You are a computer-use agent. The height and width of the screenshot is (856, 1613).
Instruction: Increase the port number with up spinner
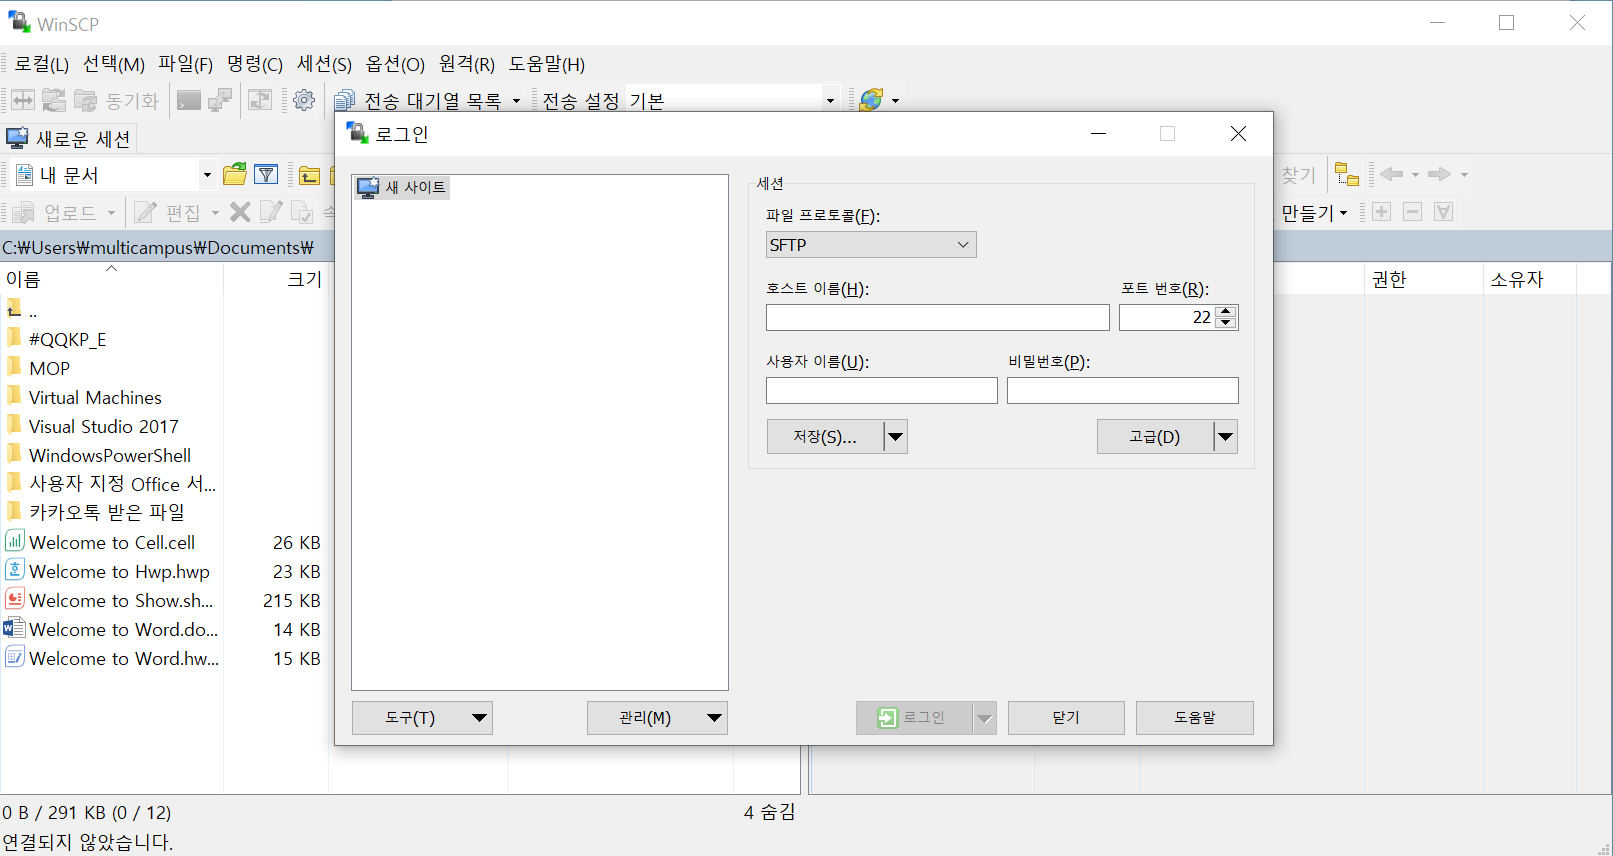[x=1227, y=312]
